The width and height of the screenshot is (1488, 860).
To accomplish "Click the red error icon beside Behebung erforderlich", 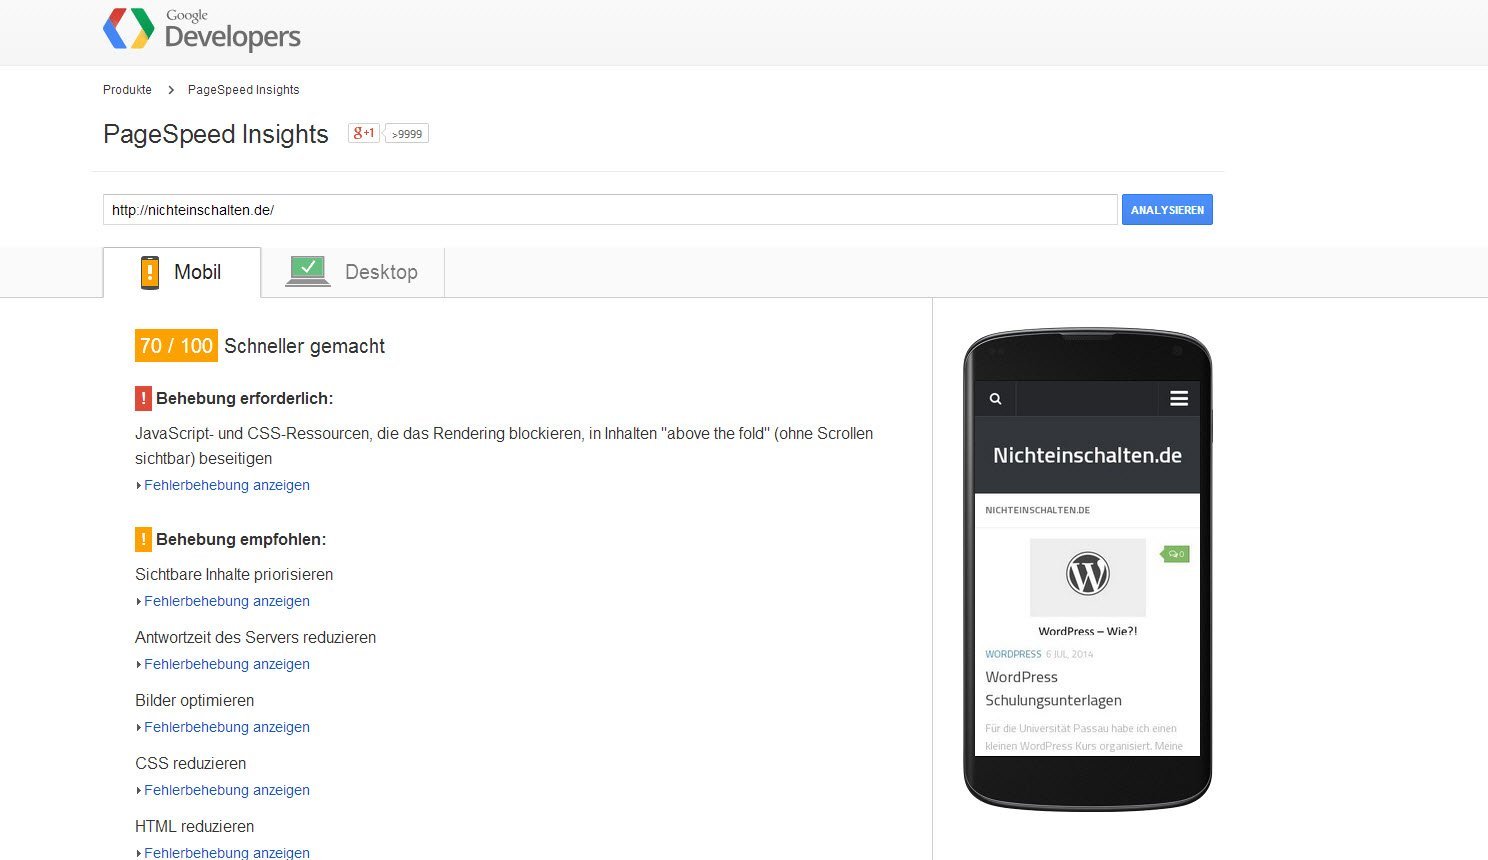I will (143, 398).
